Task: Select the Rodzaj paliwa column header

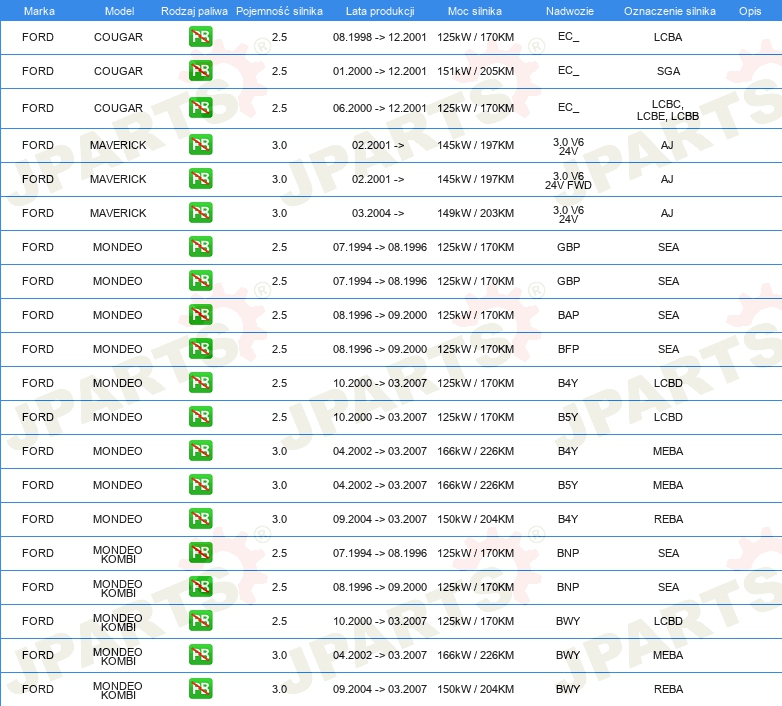Action: (194, 11)
